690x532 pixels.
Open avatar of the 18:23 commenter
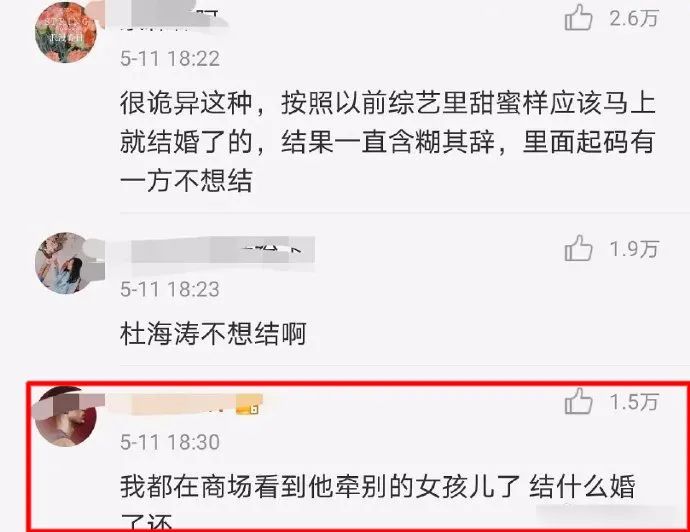point(66,263)
